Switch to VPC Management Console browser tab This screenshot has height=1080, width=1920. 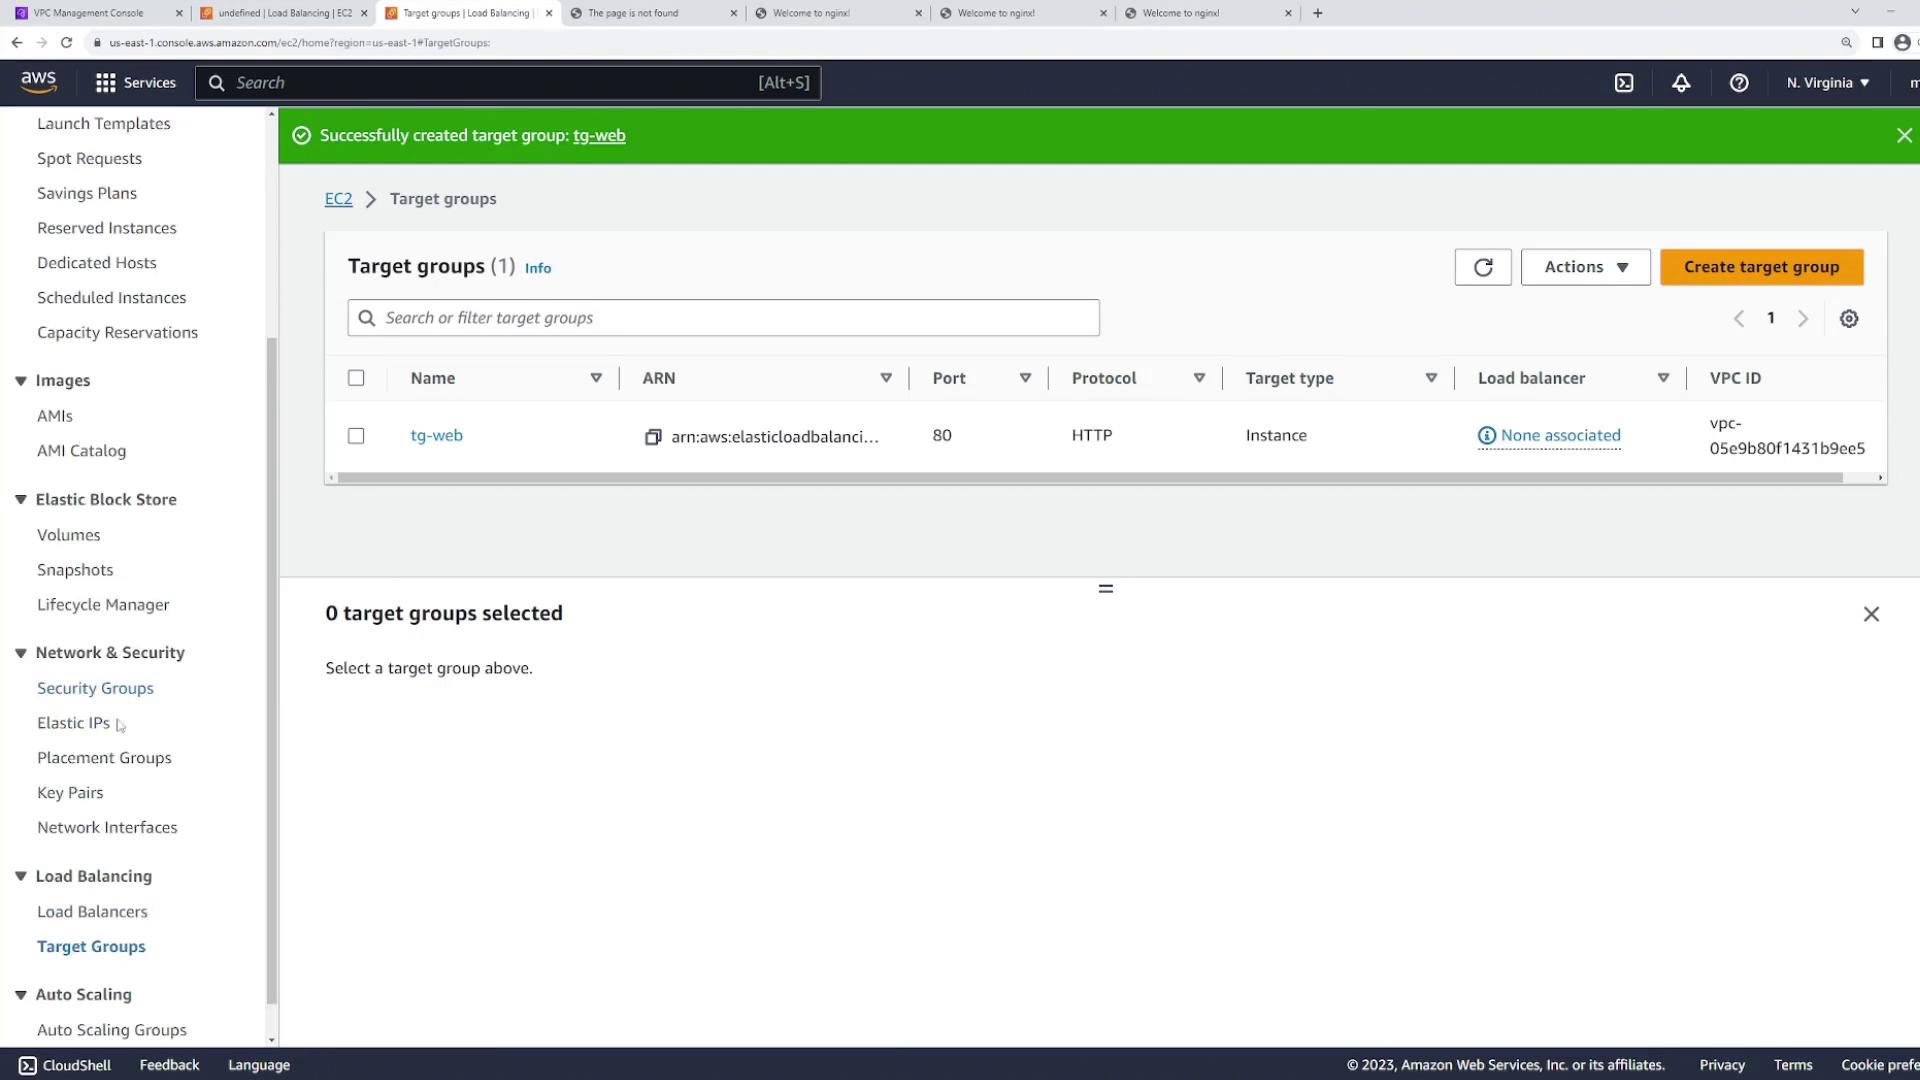tap(90, 13)
